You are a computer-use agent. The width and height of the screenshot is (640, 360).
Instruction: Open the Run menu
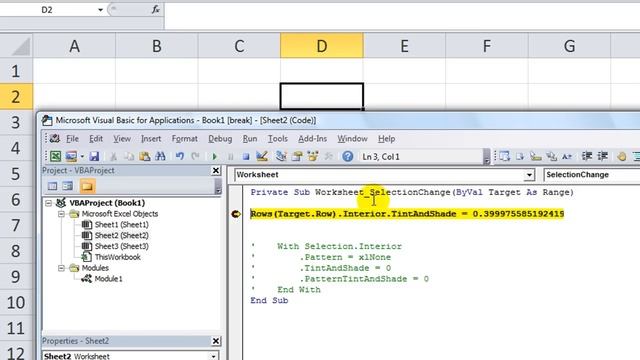[250, 139]
